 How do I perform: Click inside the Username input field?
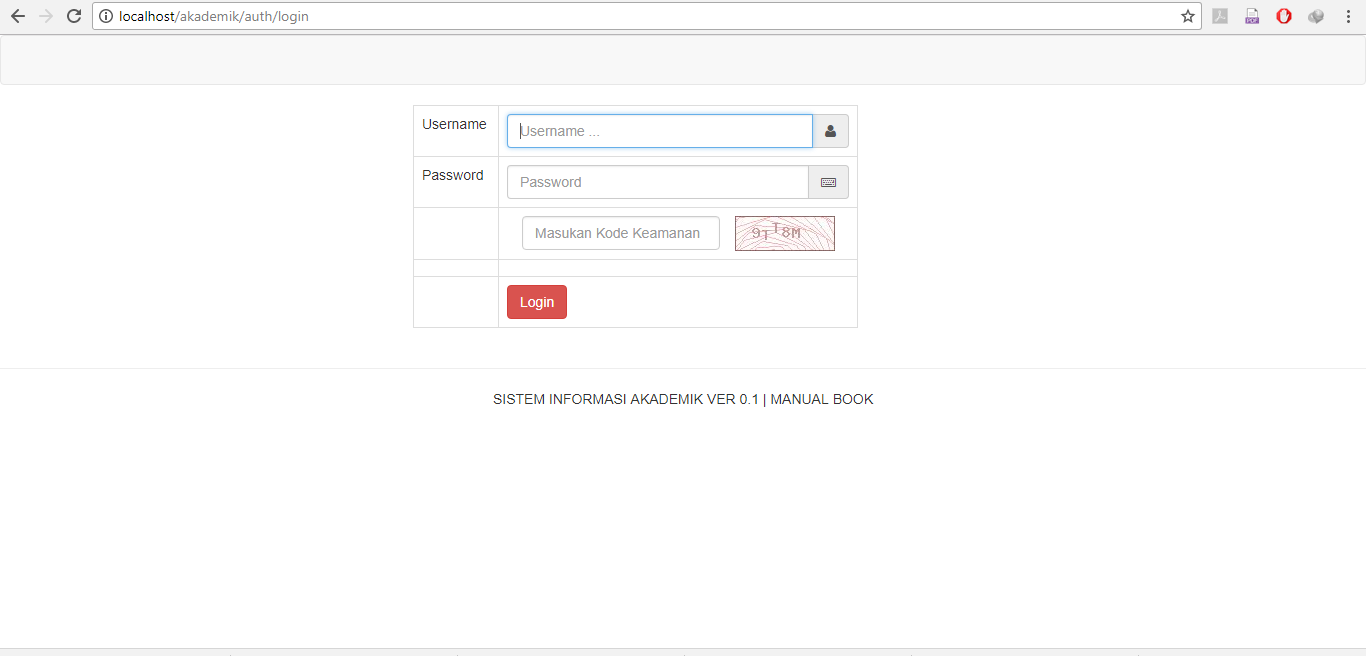click(659, 131)
